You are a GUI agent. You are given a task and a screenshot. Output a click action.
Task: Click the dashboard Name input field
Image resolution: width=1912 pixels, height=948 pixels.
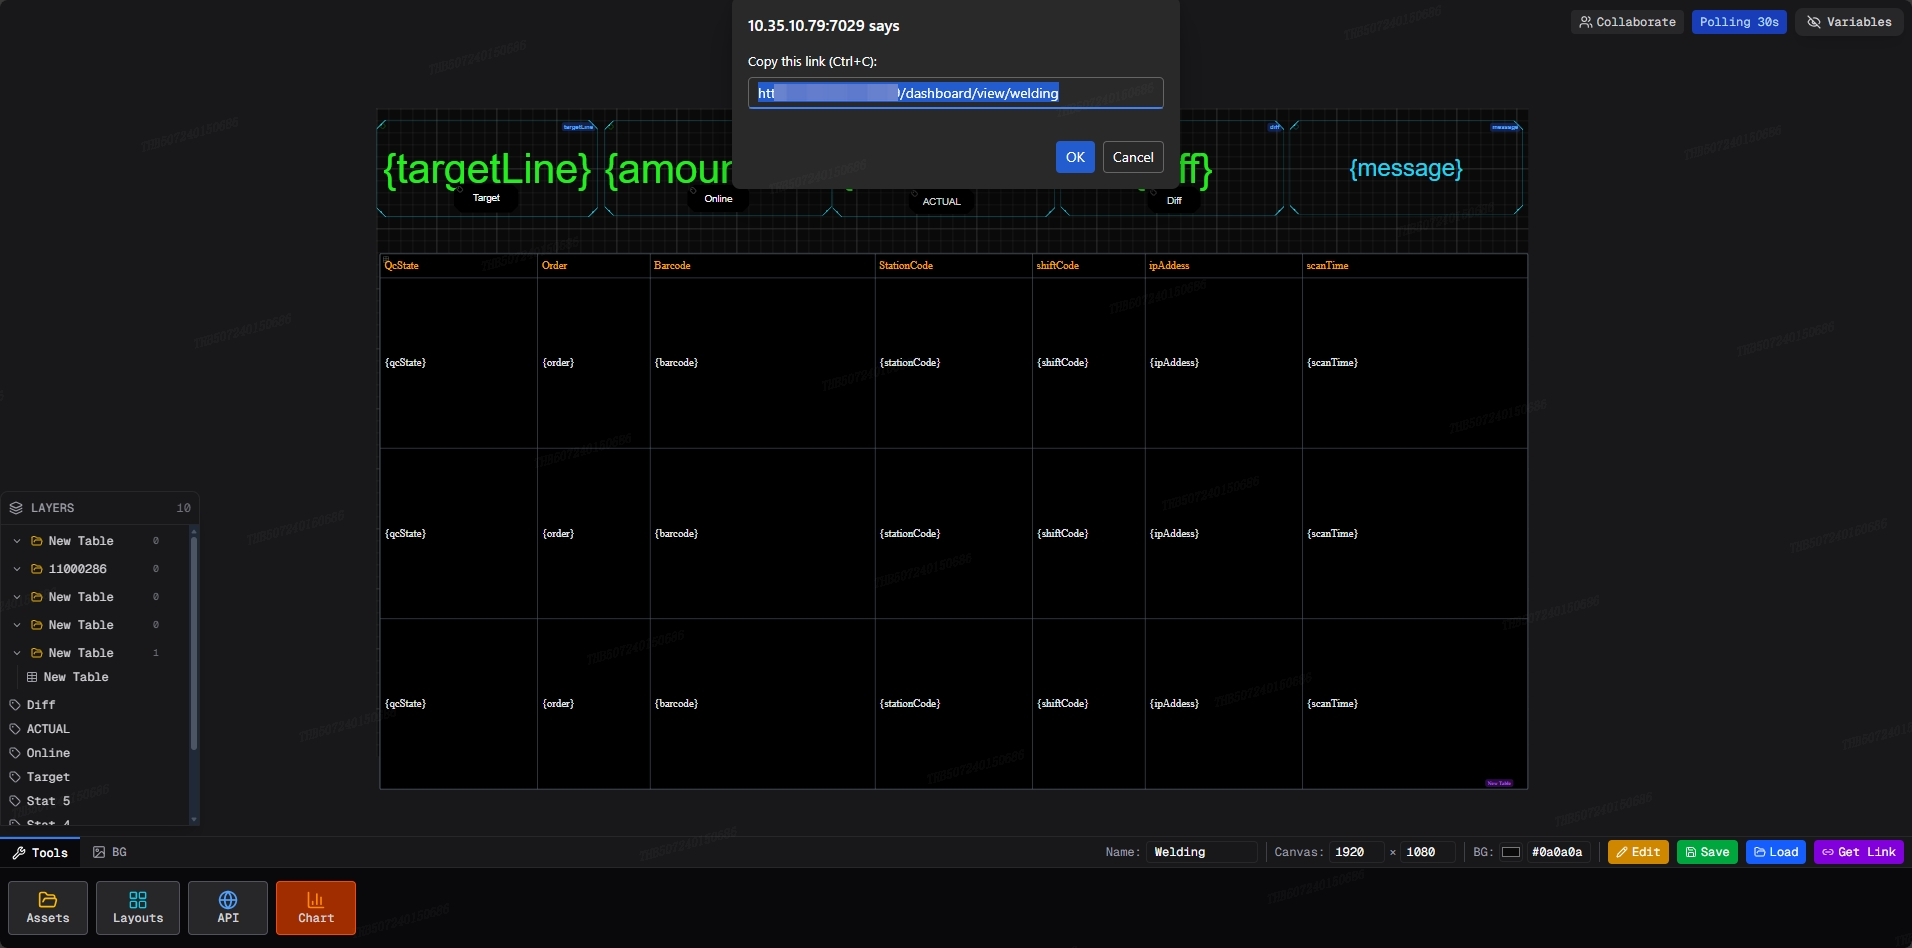coord(1201,852)
